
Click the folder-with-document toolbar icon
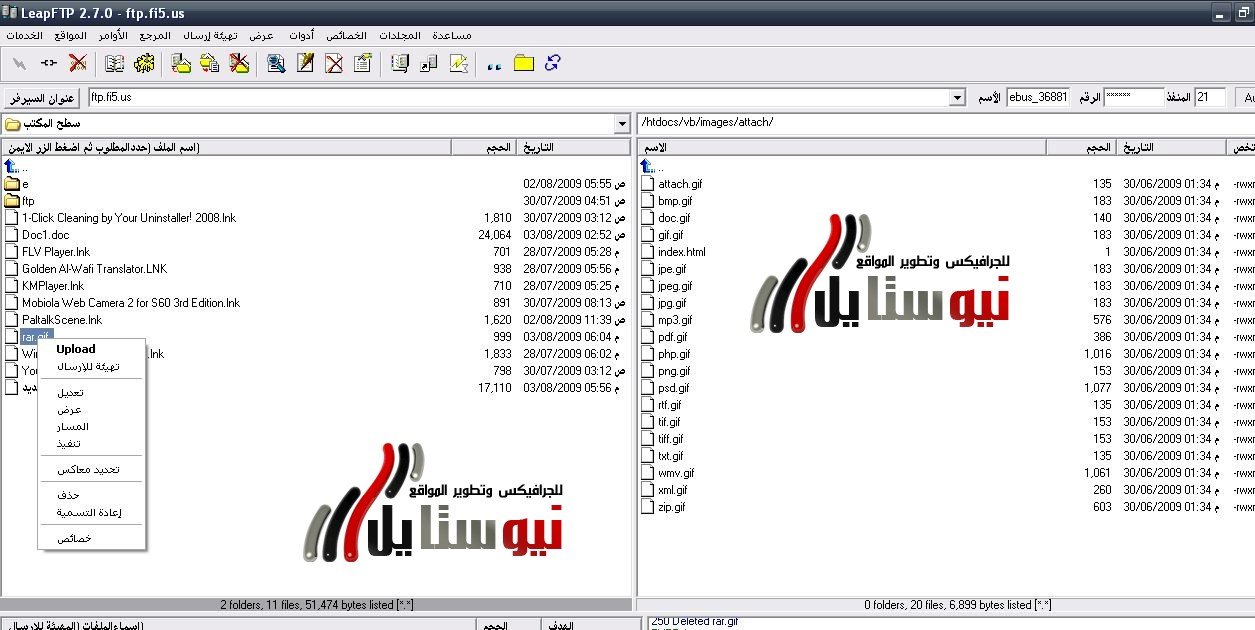(181, 63)
